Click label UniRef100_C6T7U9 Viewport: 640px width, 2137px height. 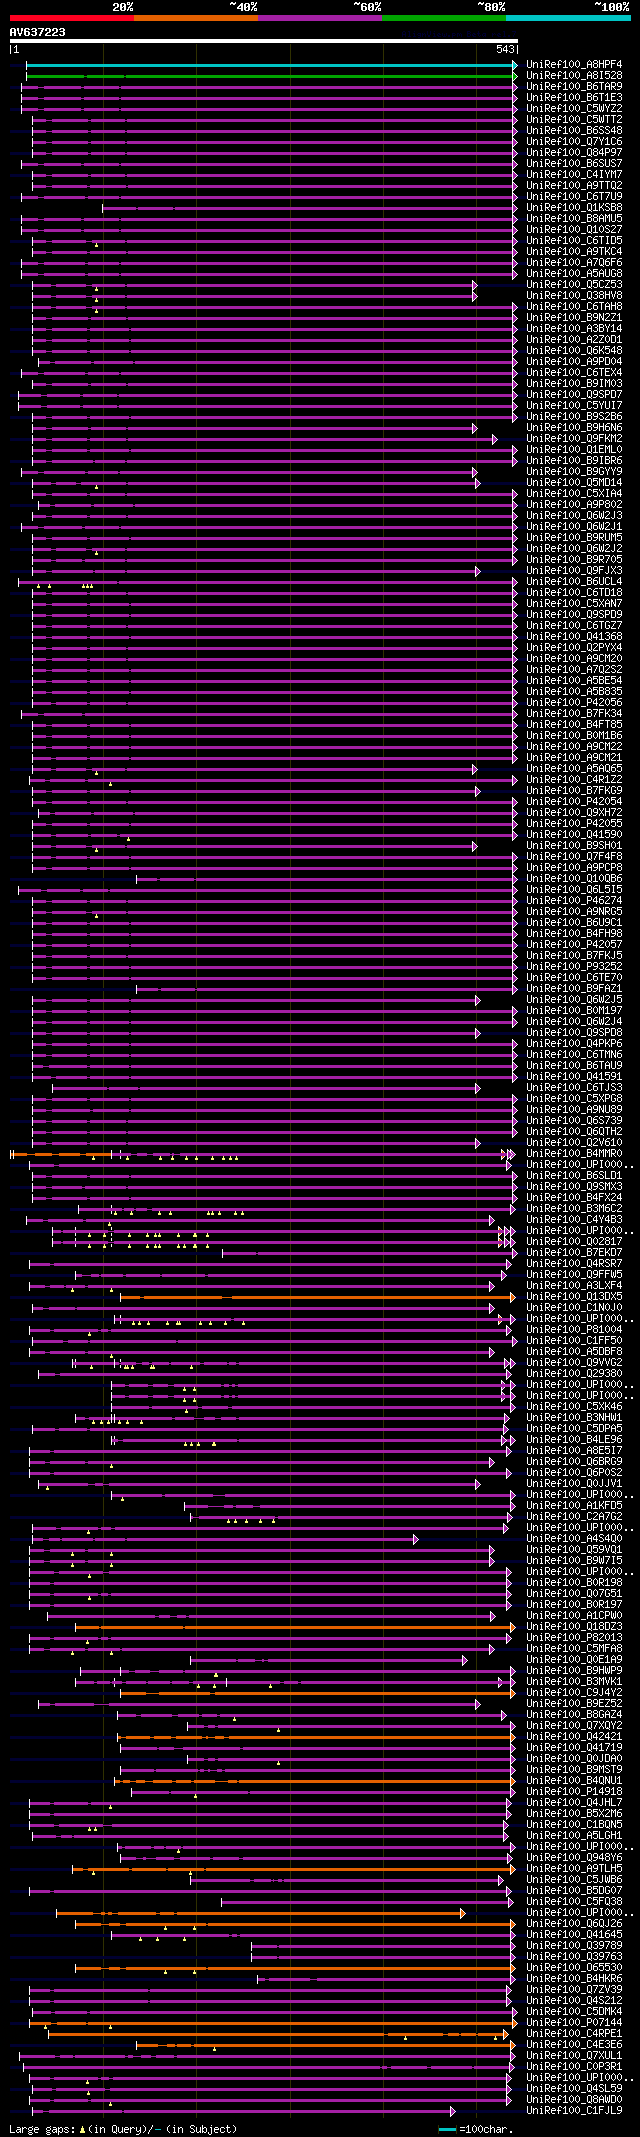pos(574,197)
